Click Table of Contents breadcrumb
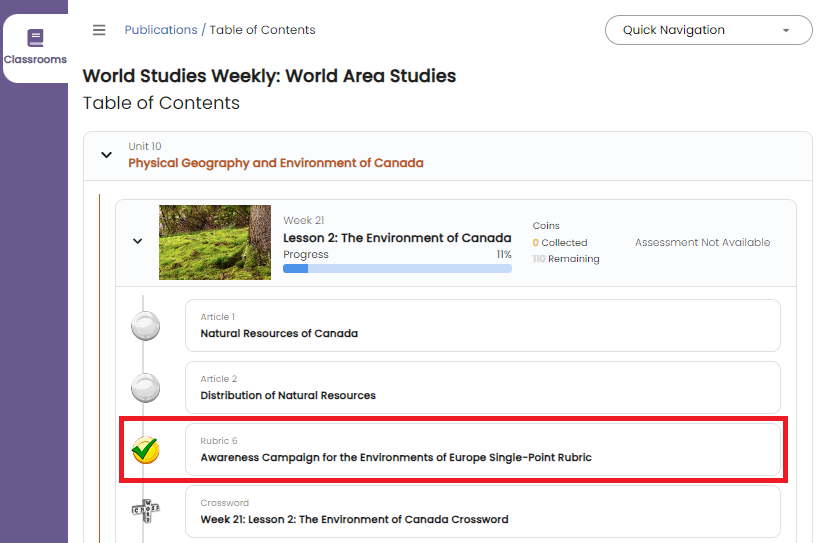 click(262, 30)
